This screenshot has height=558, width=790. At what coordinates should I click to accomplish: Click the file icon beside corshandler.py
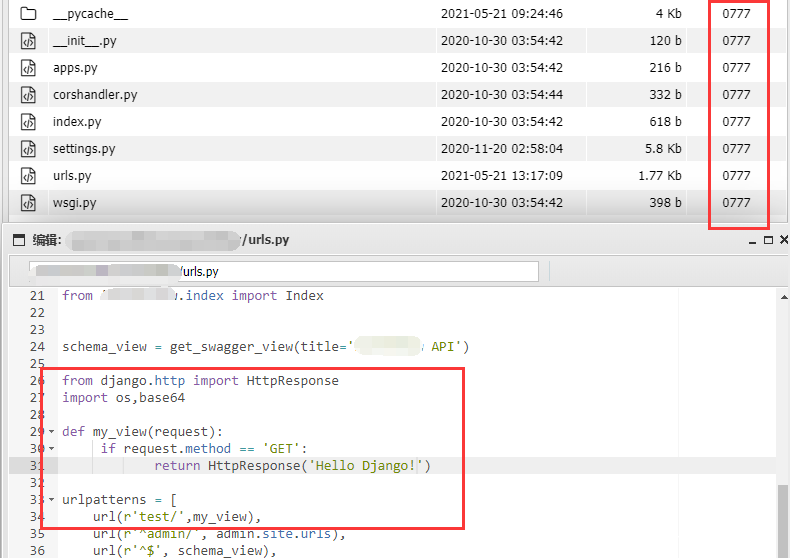(29, 95)
